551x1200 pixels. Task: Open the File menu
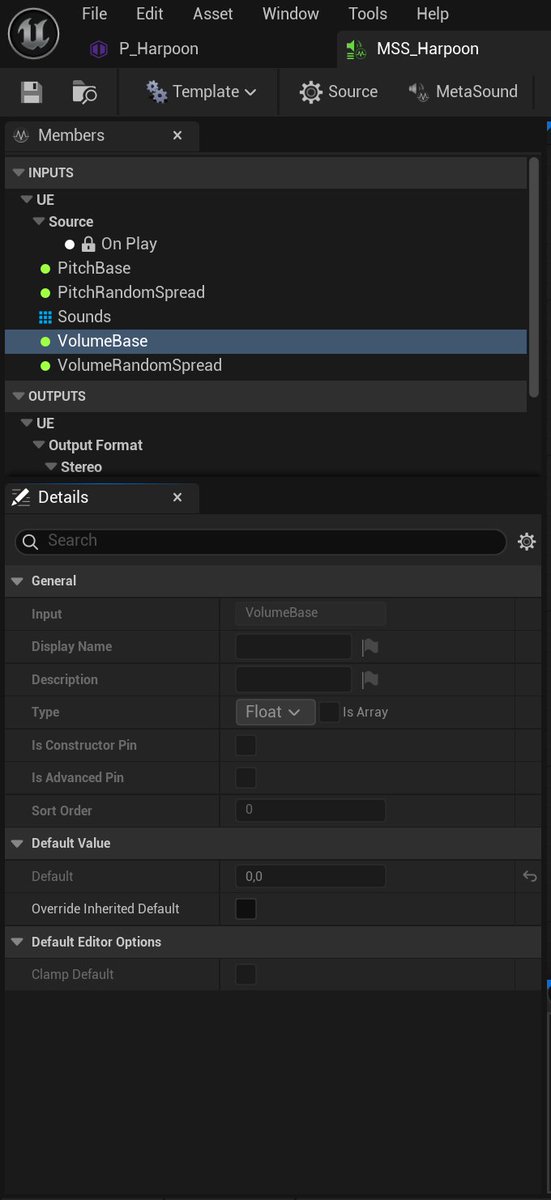click(x=94, y=14)
